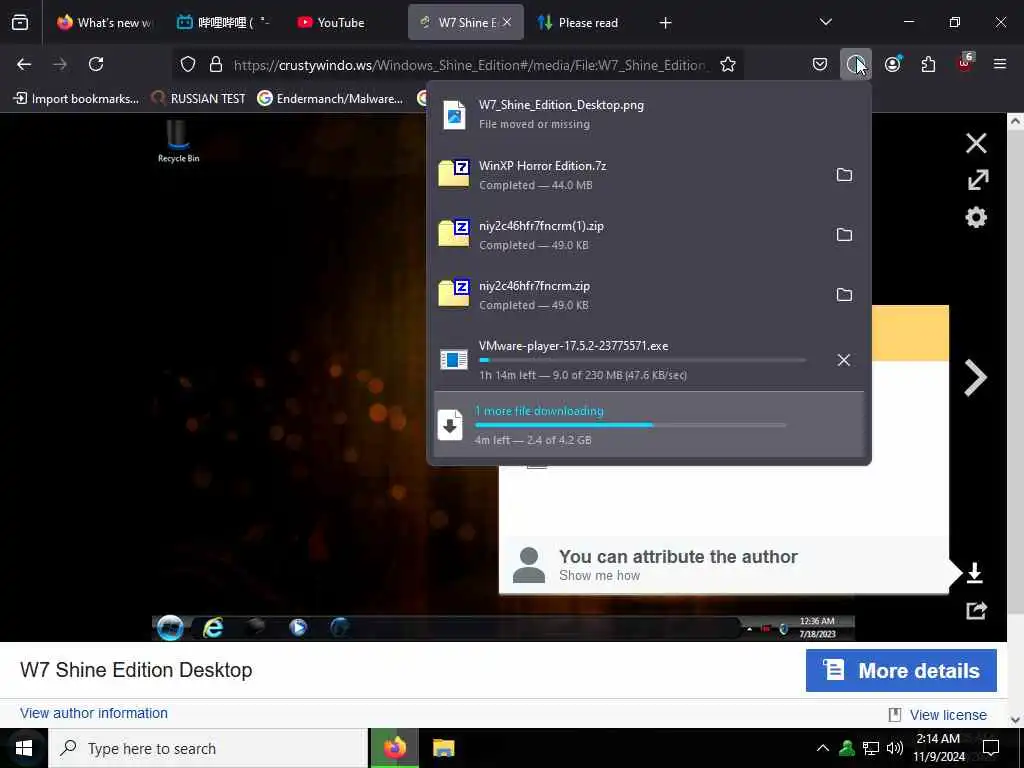This screenshot has width=1024, height=768.
Task: Show folder for niy2c46hfr7fncrm(1).zip
Action: point(844,234)
